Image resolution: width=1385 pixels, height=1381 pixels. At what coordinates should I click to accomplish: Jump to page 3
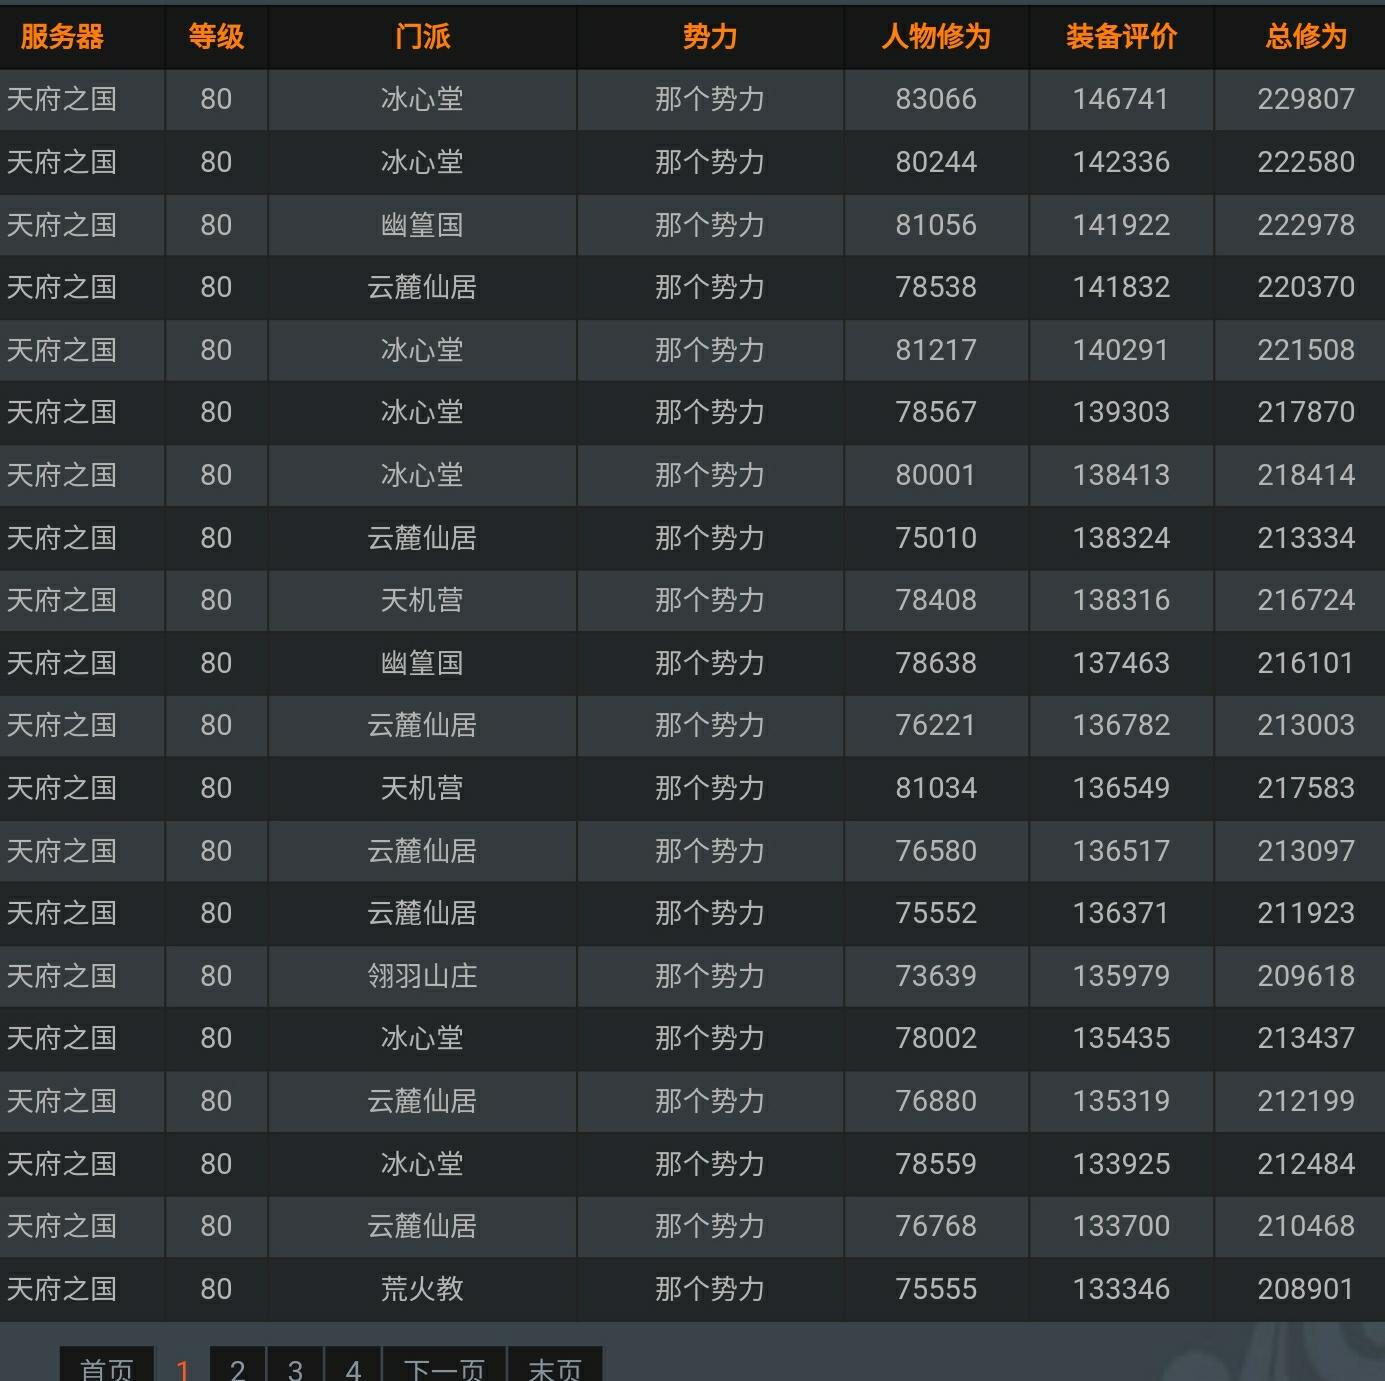[x=295, y=1367]
